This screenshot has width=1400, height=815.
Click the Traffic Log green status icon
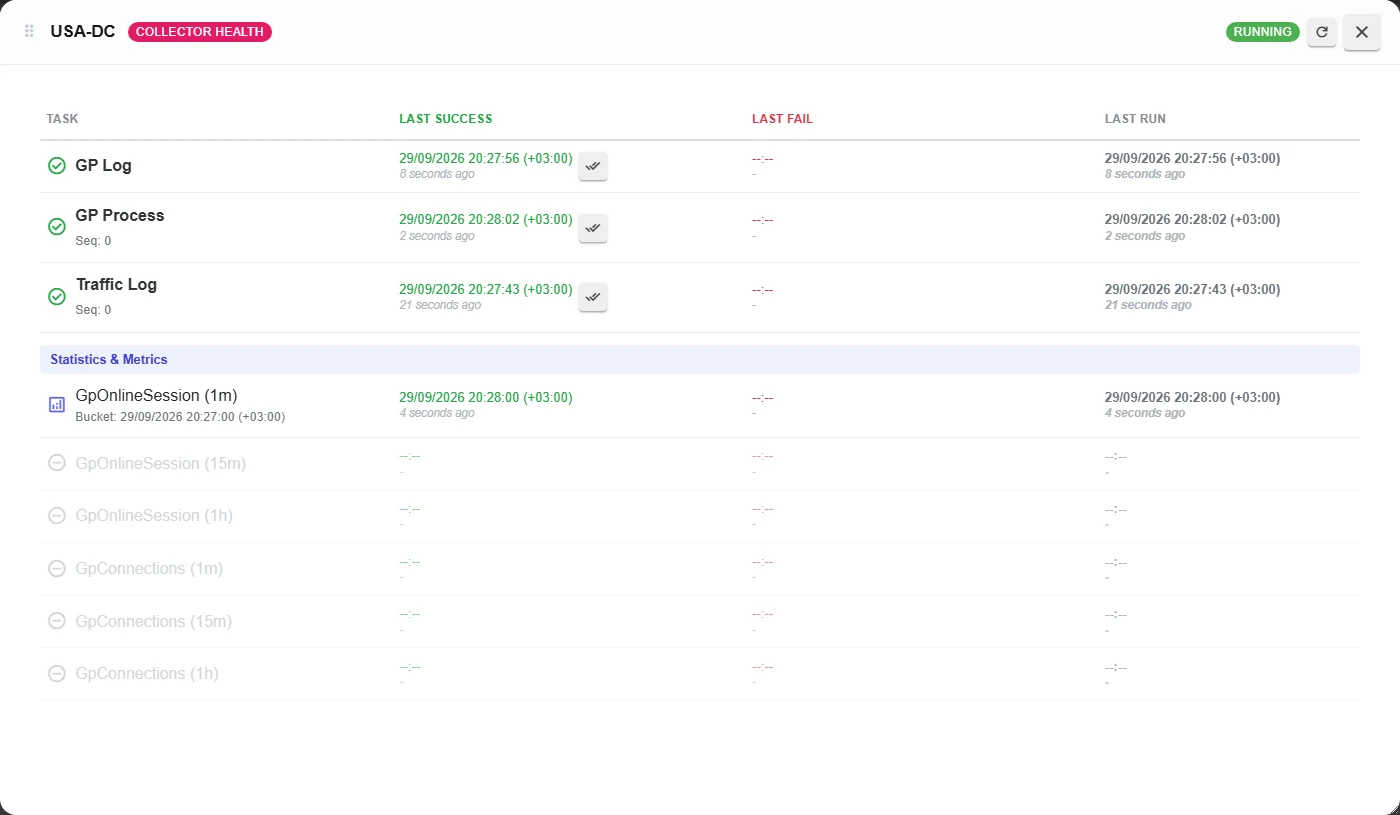point(57,297)
